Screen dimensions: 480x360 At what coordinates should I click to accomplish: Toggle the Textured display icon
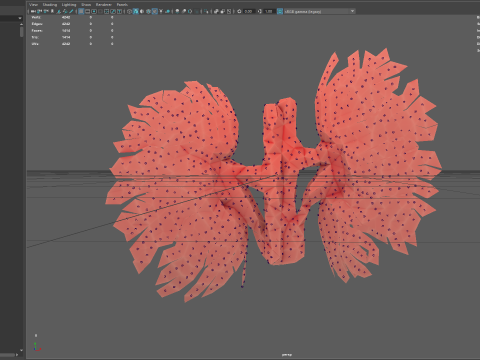click(x=155, y=11)
